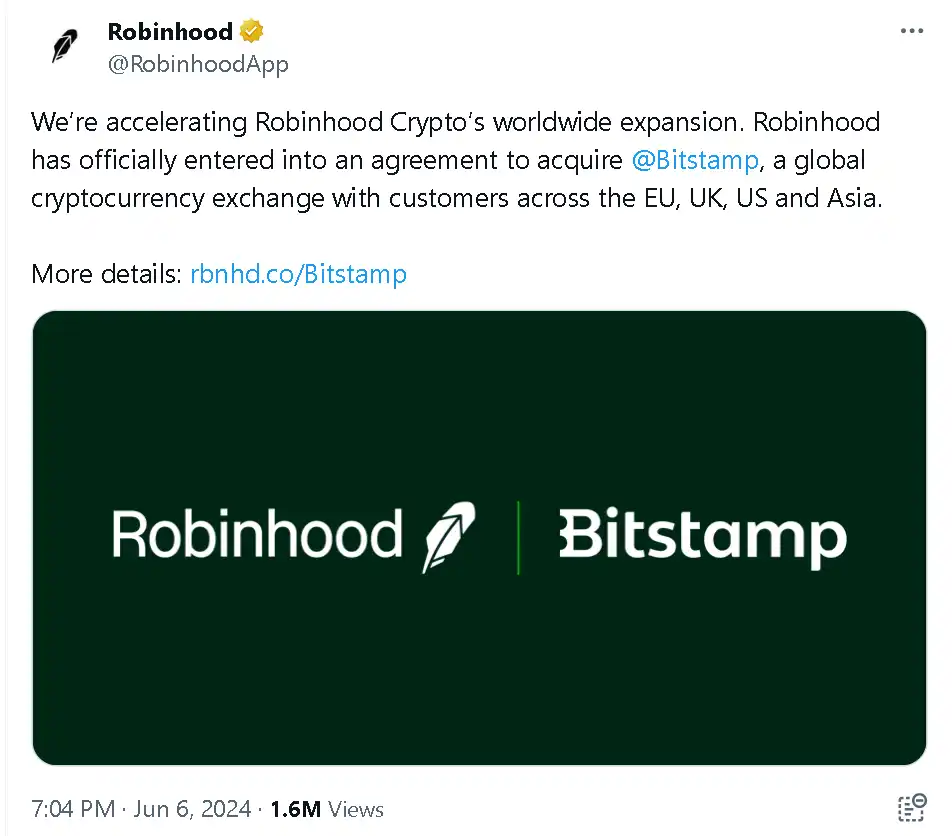The height and width of the screenshot is (836, 952).
Task: Click the gold verified badge beside Robinhood
Action: 250,31
